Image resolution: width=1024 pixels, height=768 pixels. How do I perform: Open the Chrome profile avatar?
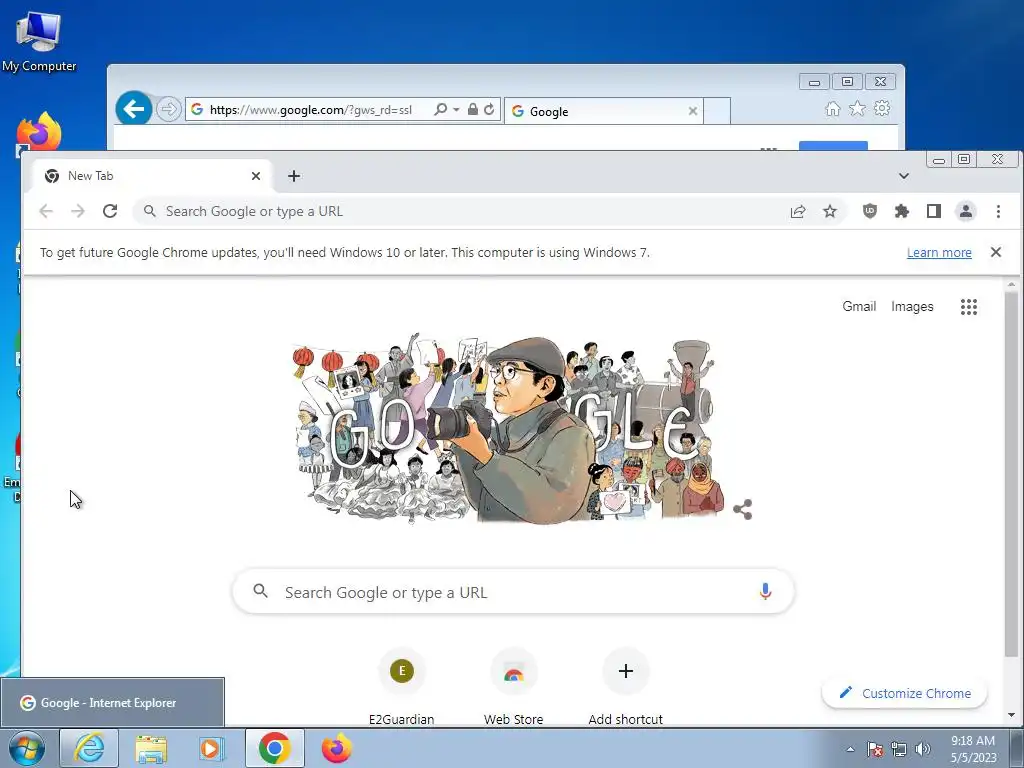965,211
